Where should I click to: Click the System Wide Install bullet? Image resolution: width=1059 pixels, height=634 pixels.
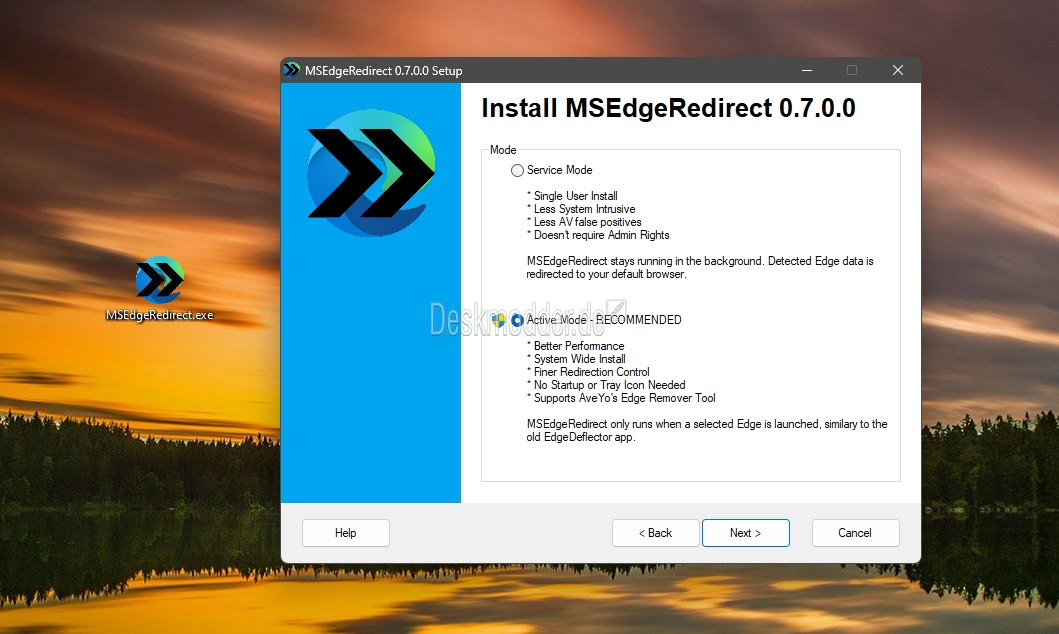click(x=577, y=359)
